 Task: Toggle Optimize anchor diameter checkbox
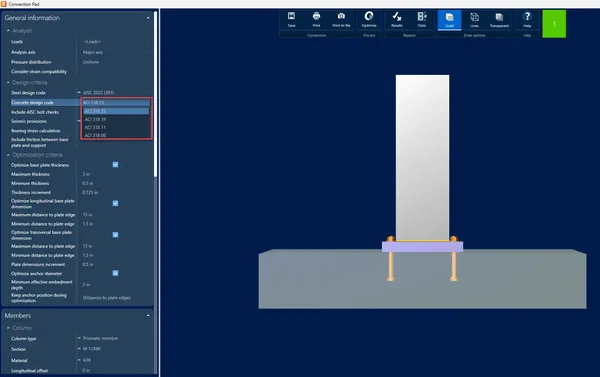[x=115, y=273]
